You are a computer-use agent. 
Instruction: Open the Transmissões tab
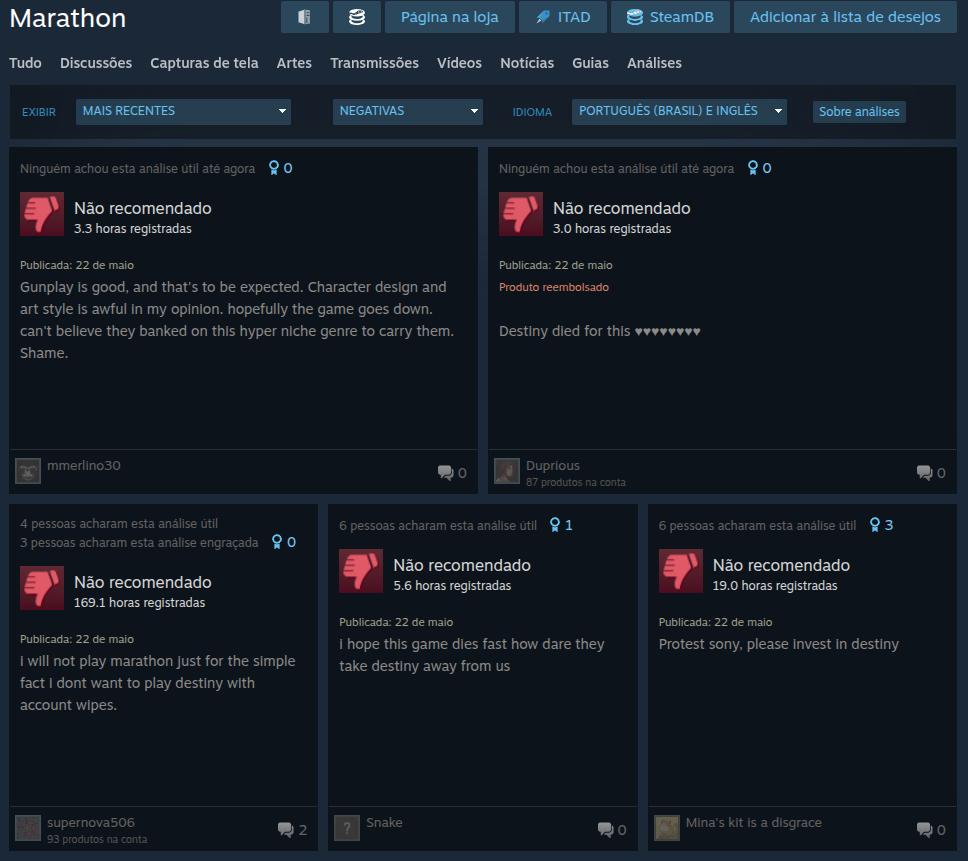(374, 63)
